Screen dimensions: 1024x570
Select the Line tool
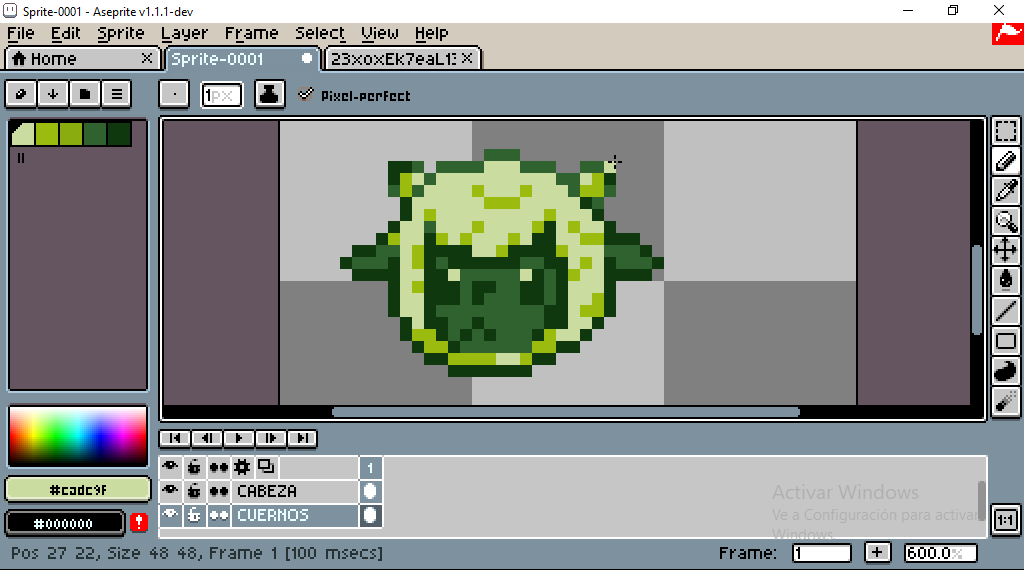[x=1006, y=311]
